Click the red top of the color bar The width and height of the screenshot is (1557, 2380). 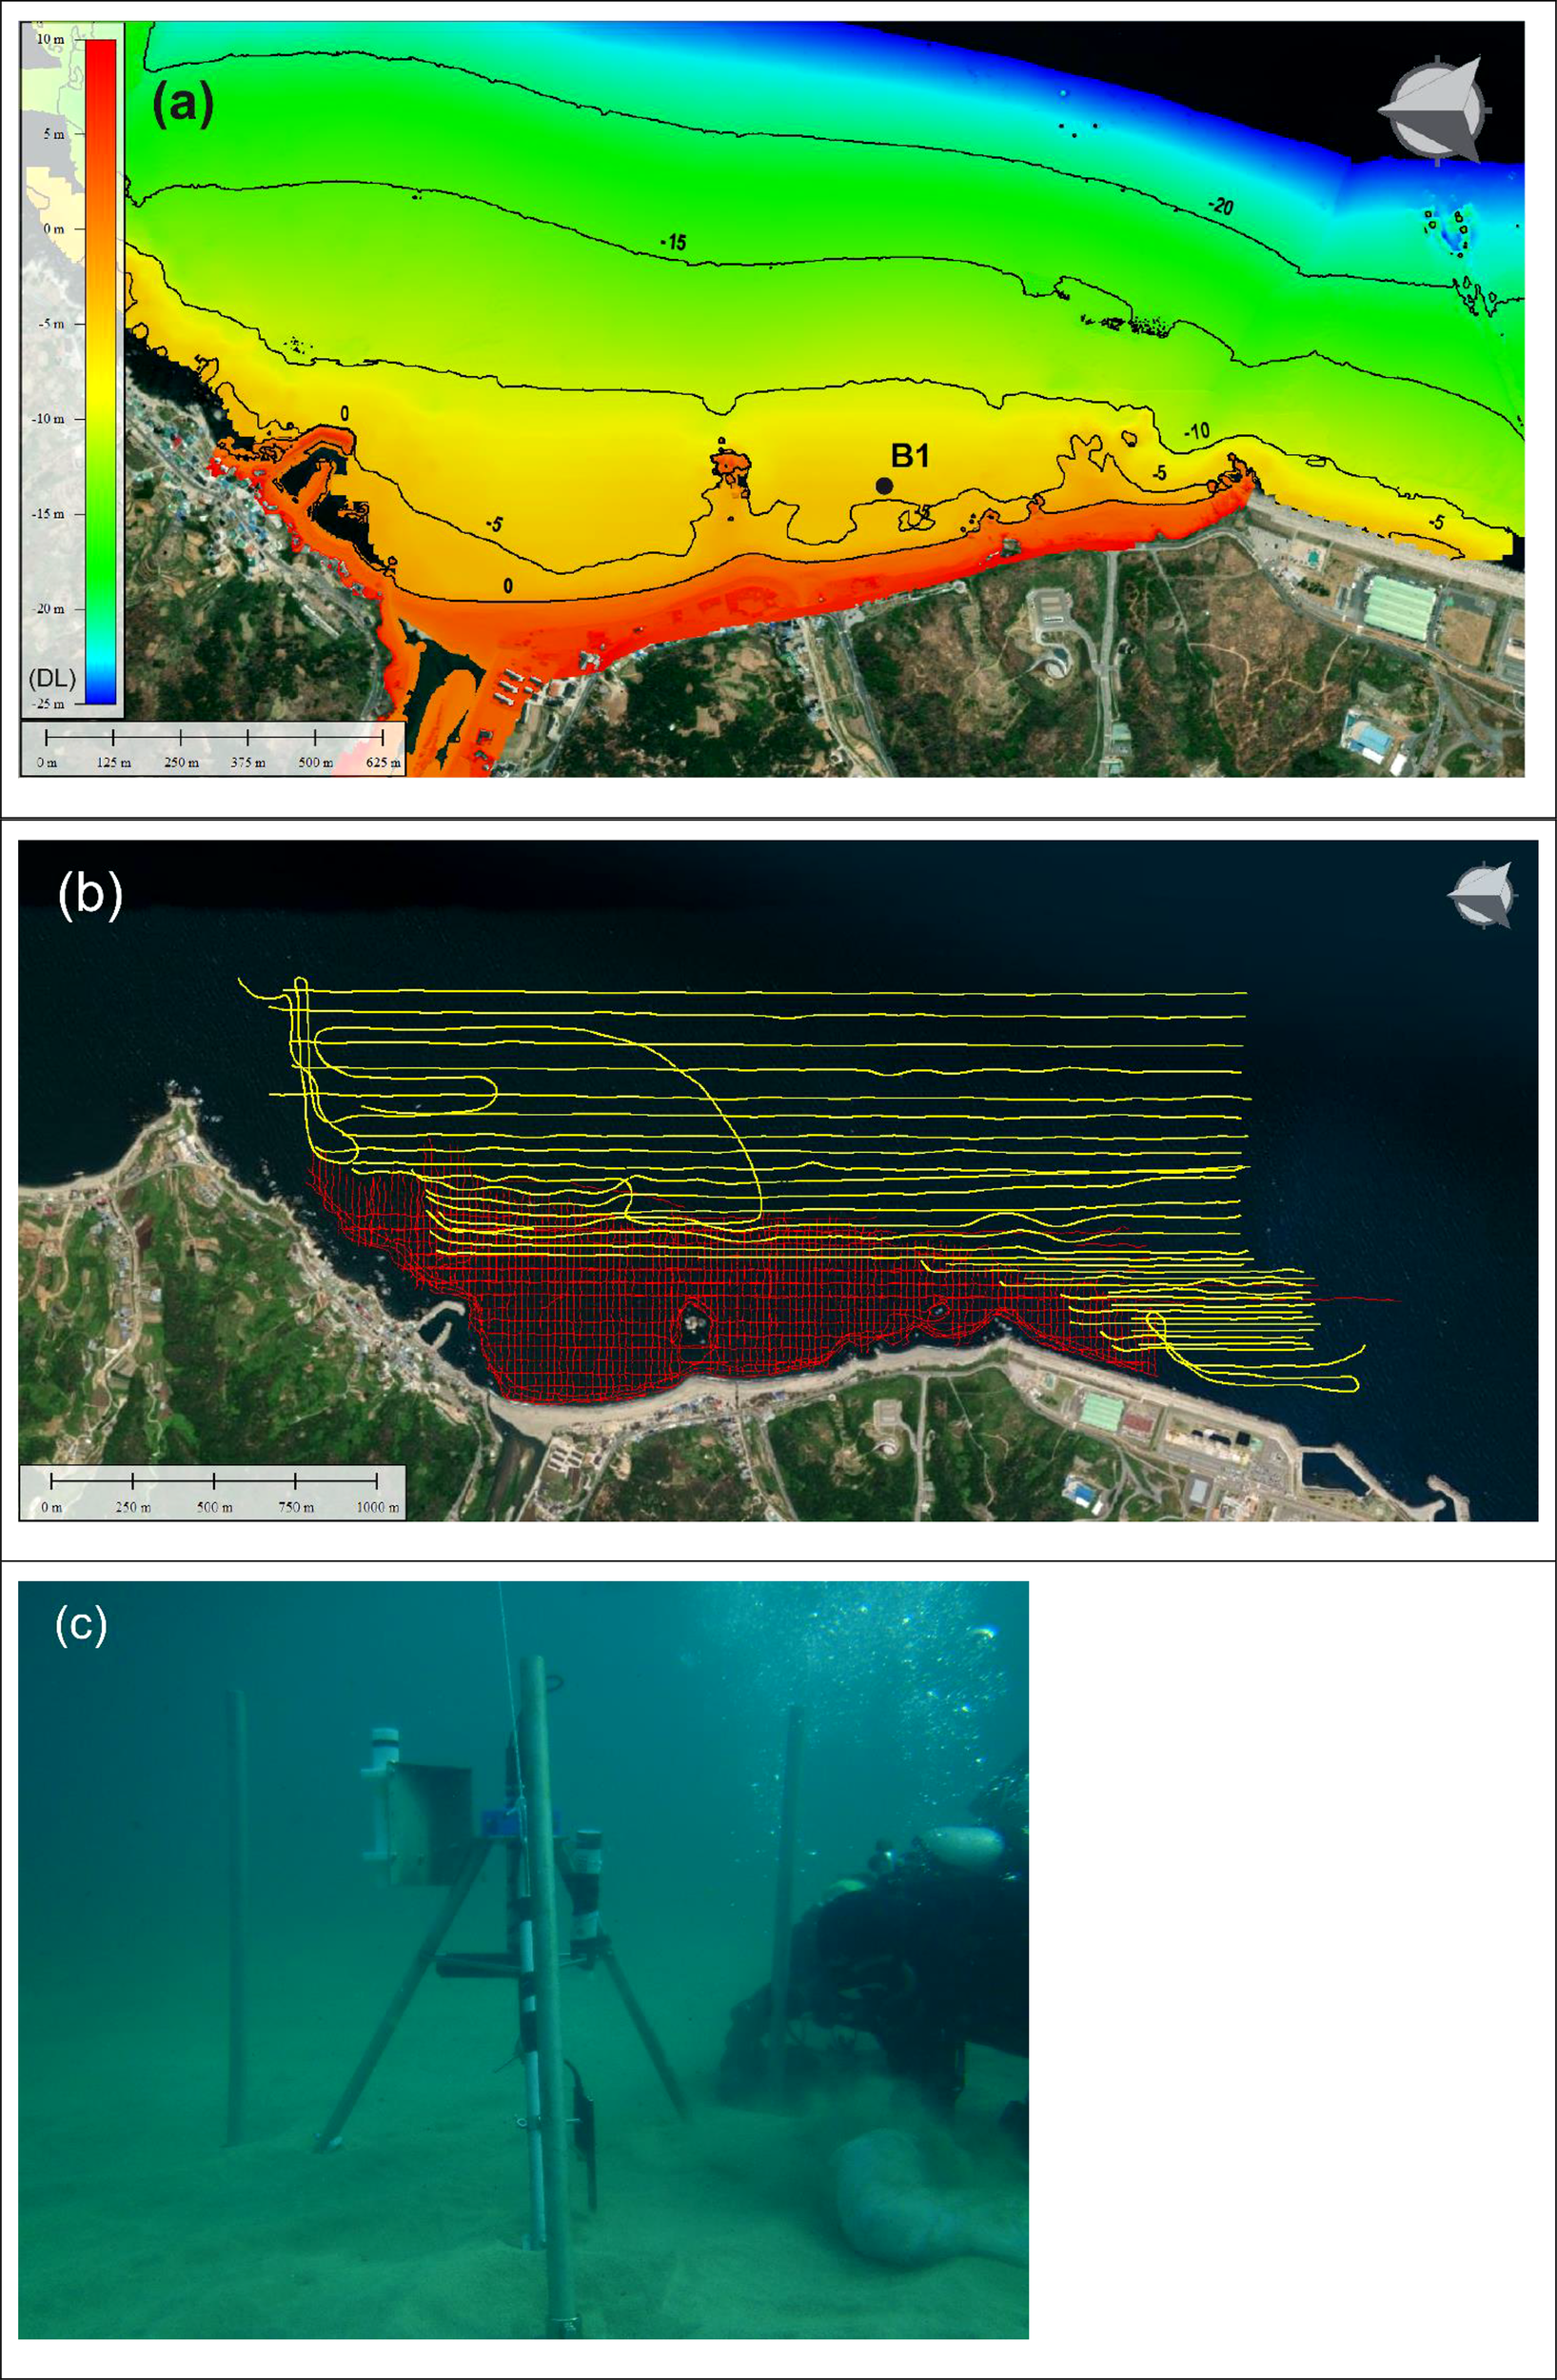pos(100,50)
